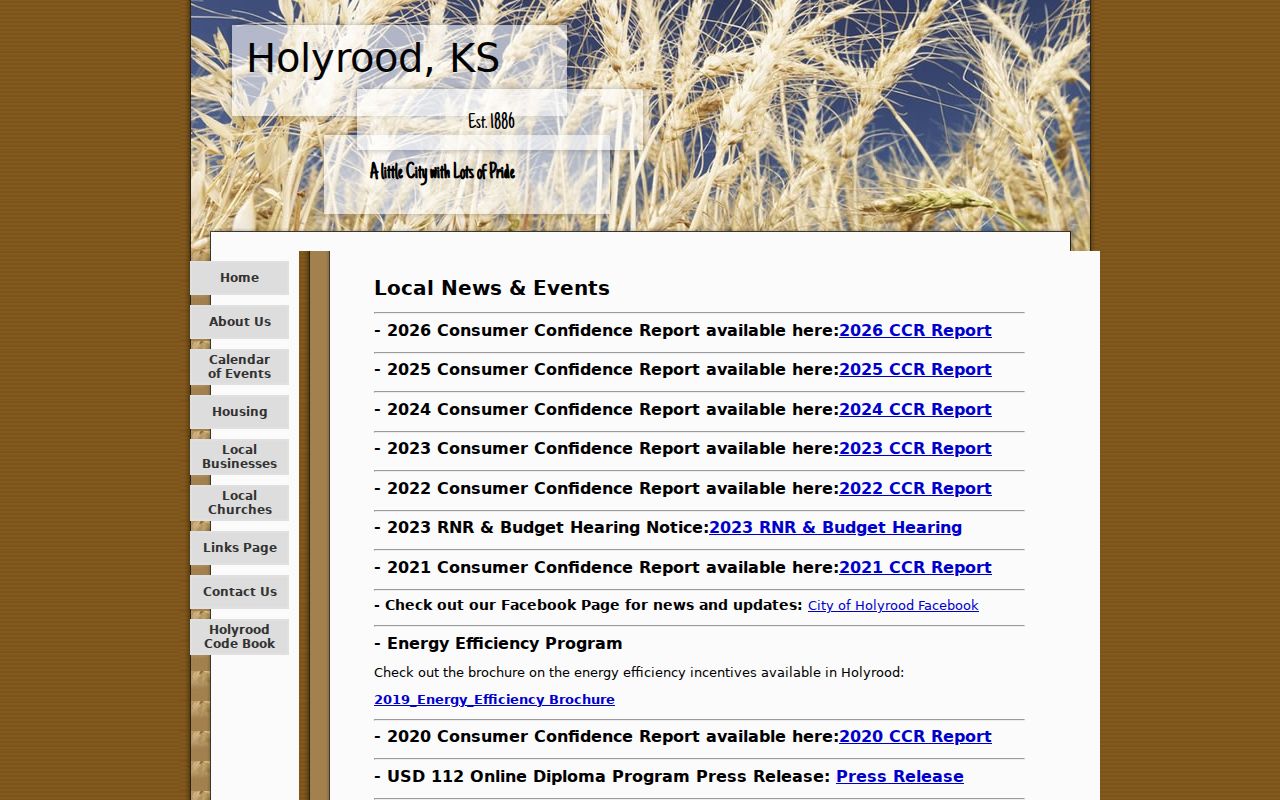Click the 'A little City with Lots of Pride' slogan
The width and height of the screenshot is (1280, 800).
point(442,172)
